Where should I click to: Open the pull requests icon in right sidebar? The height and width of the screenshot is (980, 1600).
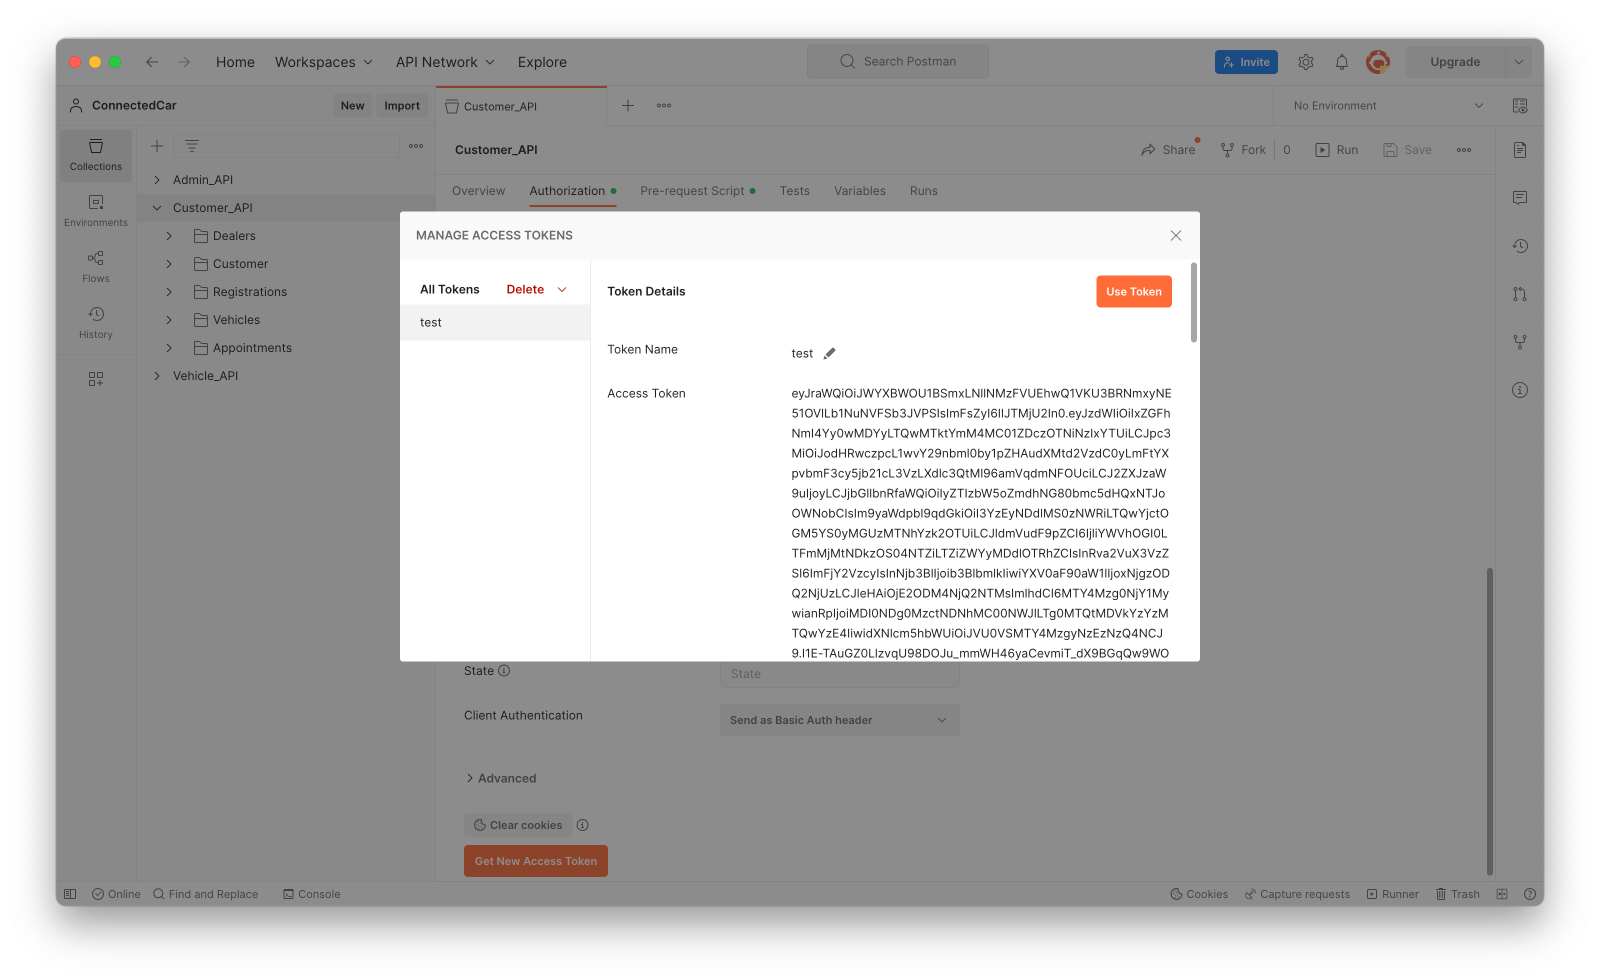pyautogui.click(x=1520, y=294)
